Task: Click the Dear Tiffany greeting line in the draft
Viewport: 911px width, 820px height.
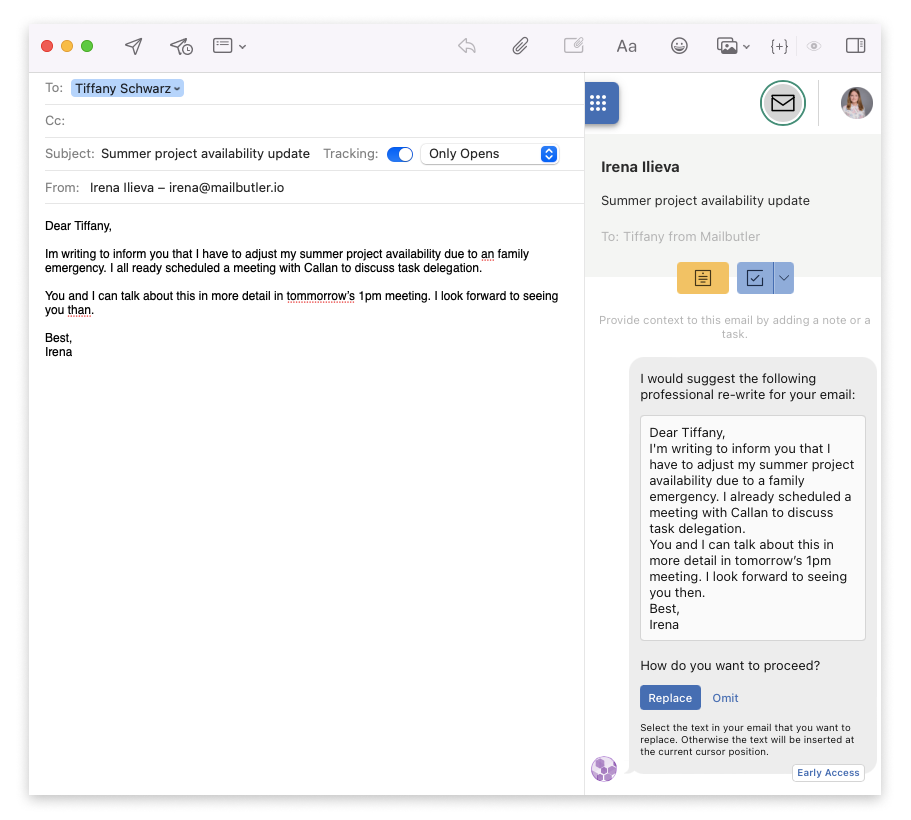Action: [x=78, y=225]
